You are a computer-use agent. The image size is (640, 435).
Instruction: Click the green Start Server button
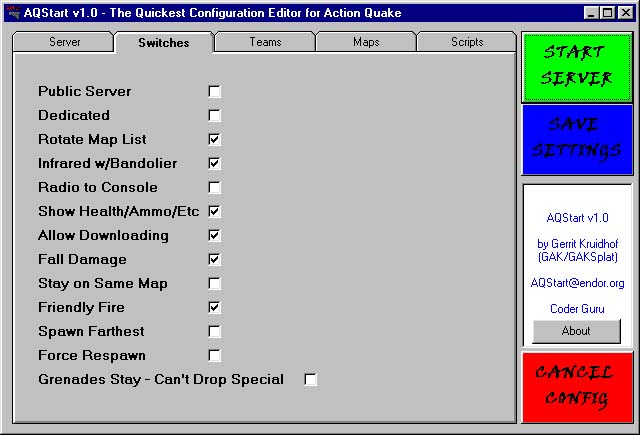[577, 67]
